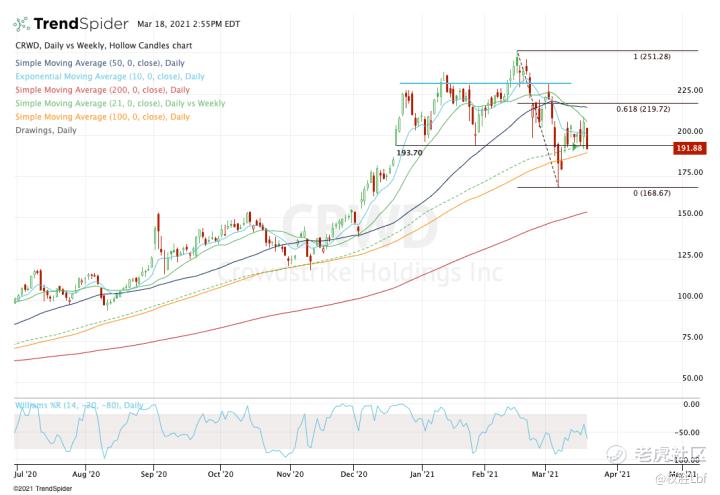Click the Jan '21 date axis label

pyautogui.click(x=422, y=474)
